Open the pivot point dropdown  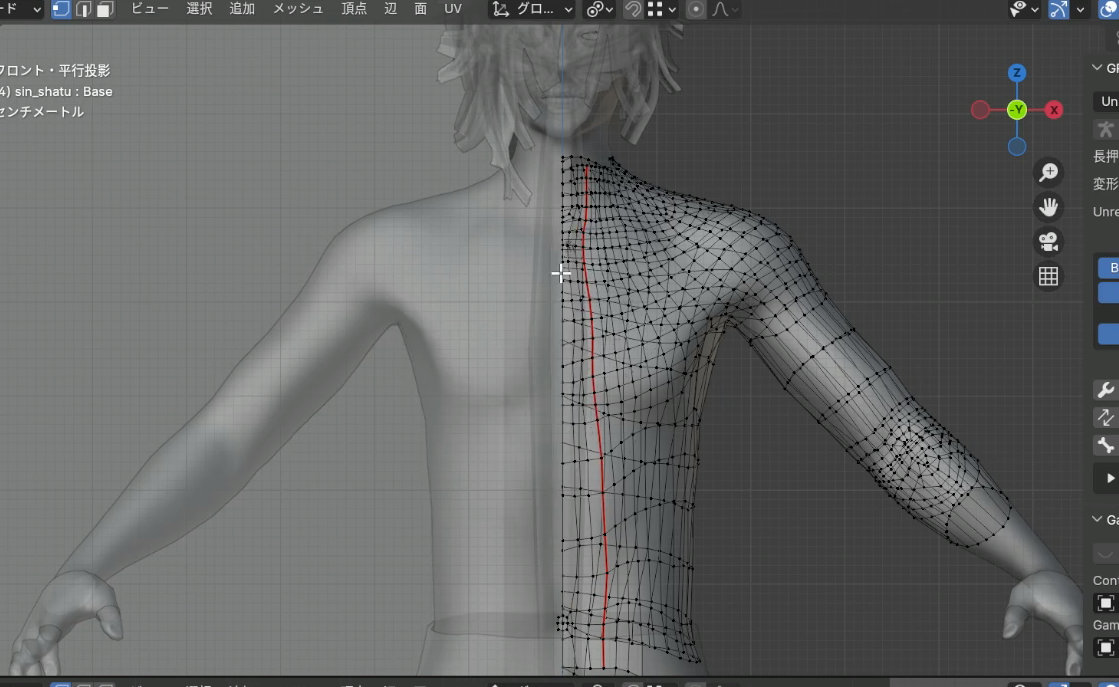click(x=599, y=9)
